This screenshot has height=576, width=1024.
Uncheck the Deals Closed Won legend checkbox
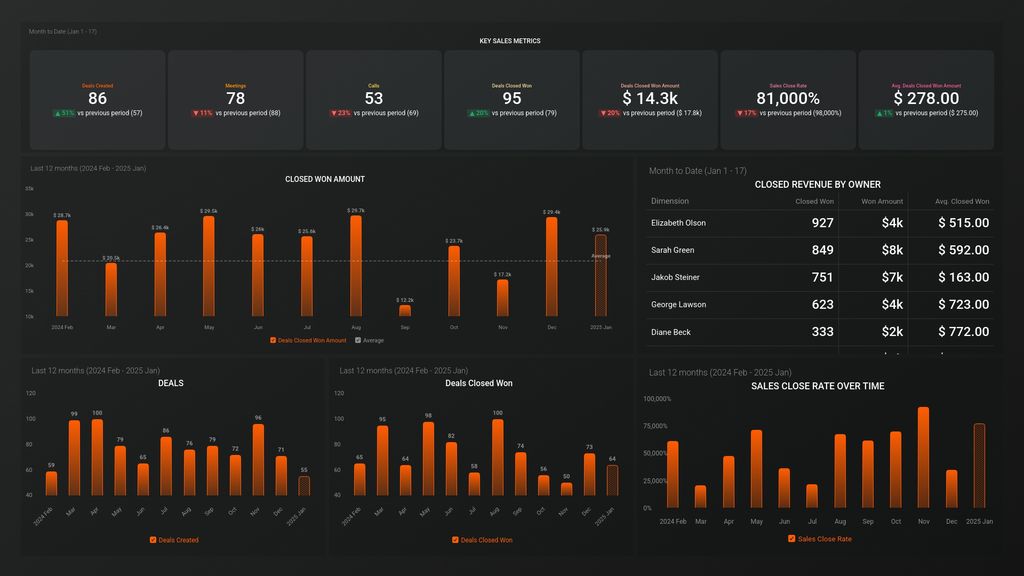[455, 540]
